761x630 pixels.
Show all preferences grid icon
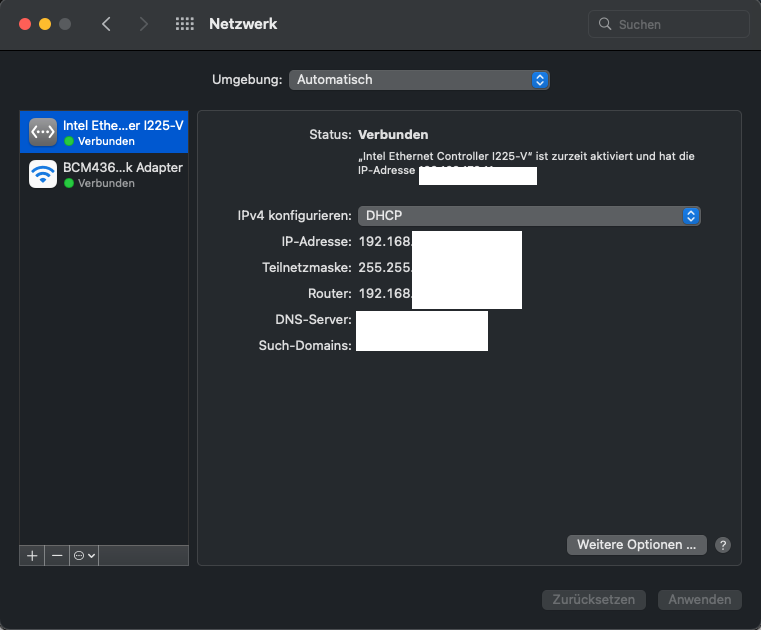pos(184,24)
